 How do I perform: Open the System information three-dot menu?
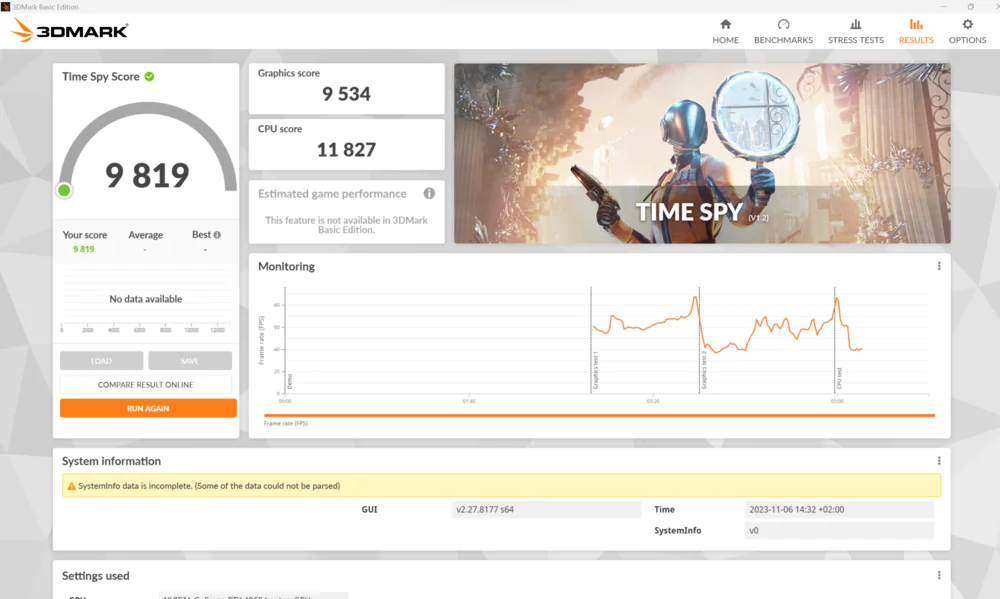[x=939, y=461]
